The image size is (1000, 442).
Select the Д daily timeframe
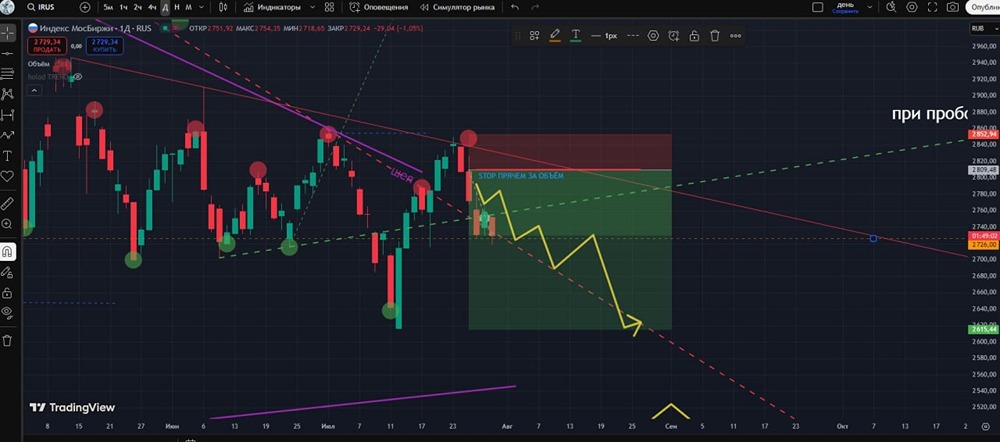pos(165,8)
